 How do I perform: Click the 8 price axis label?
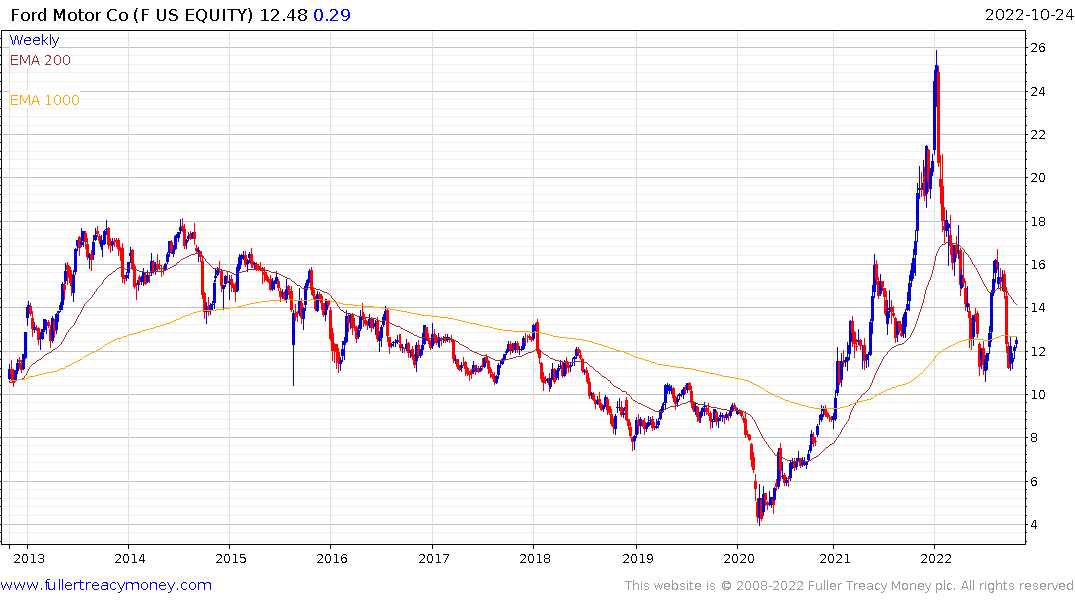pos(1034,437)
